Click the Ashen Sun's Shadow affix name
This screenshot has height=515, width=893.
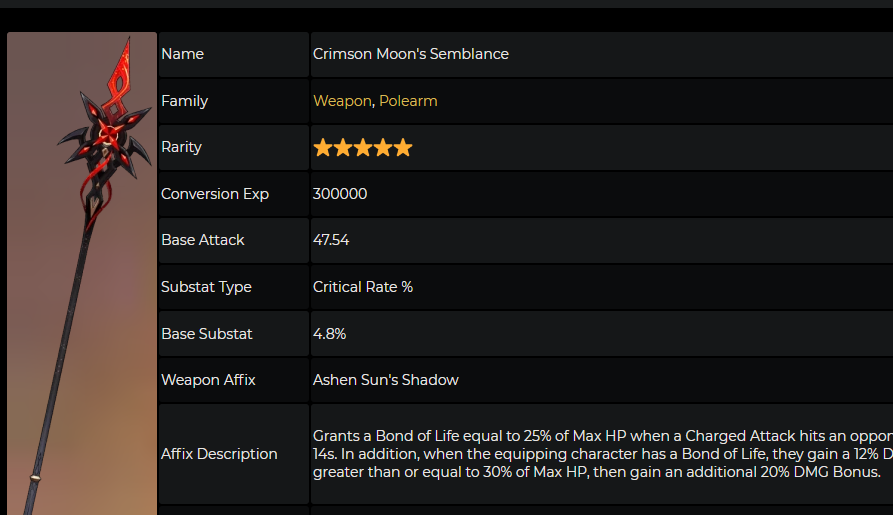(386, 380)
